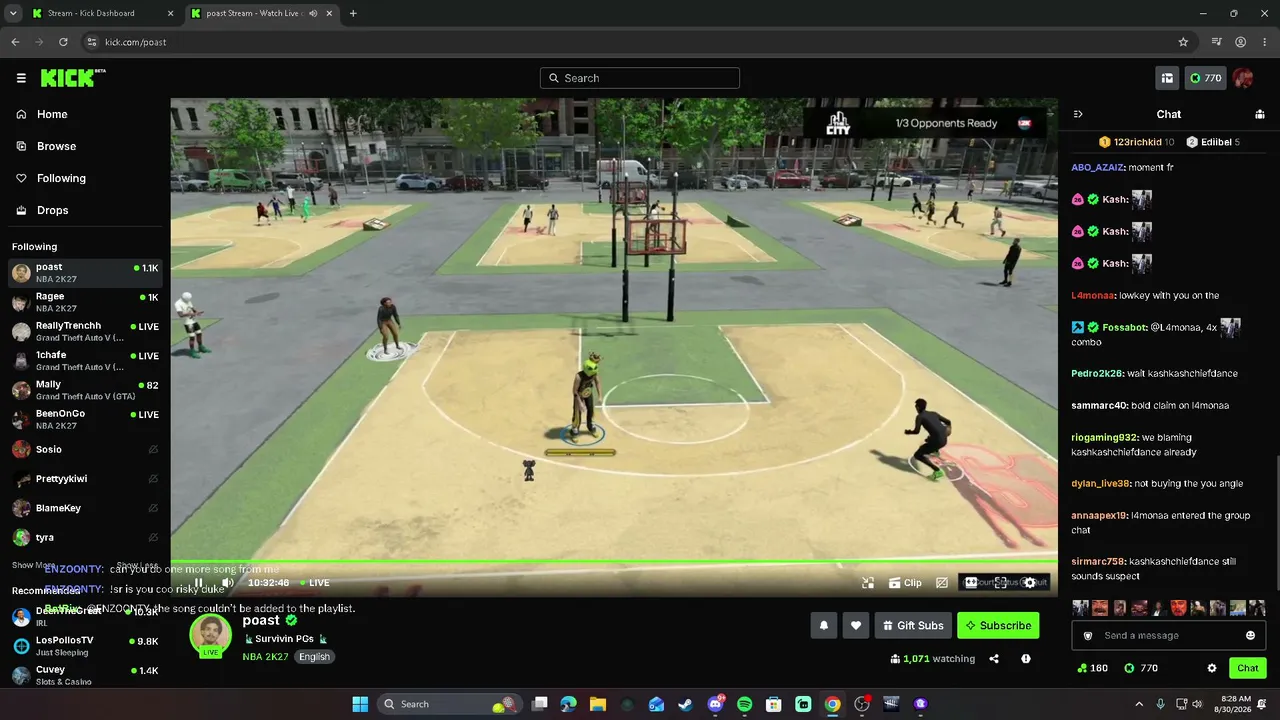This screenshot has height=720, width=1280.
Task: Open the Windows Start menu
Action: pyautogui.click(x=360, y=704)
